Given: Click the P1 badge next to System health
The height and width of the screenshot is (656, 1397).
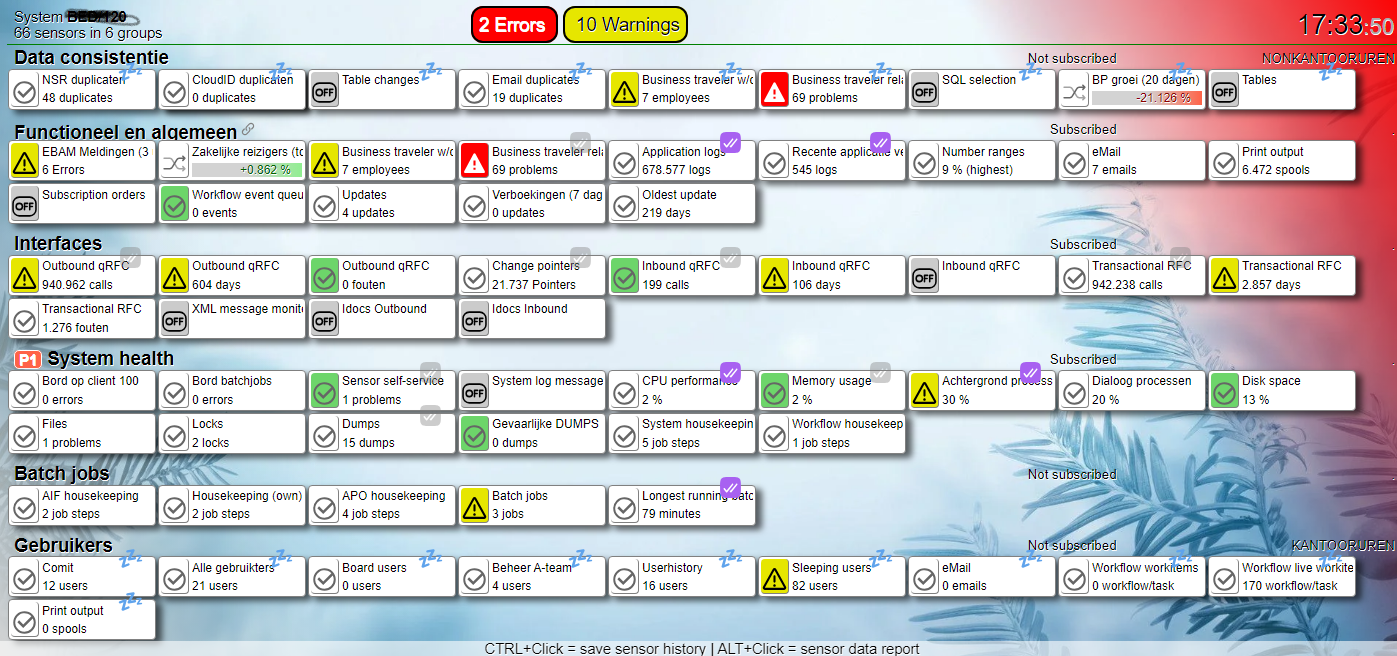Looking at the screenshot, I should [28, 359].
